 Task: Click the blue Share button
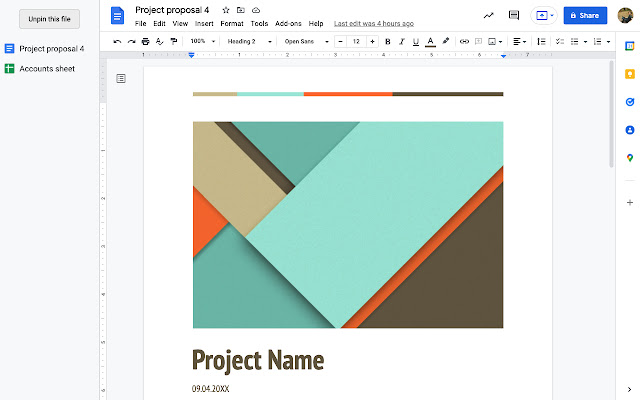tap(585, 16)
